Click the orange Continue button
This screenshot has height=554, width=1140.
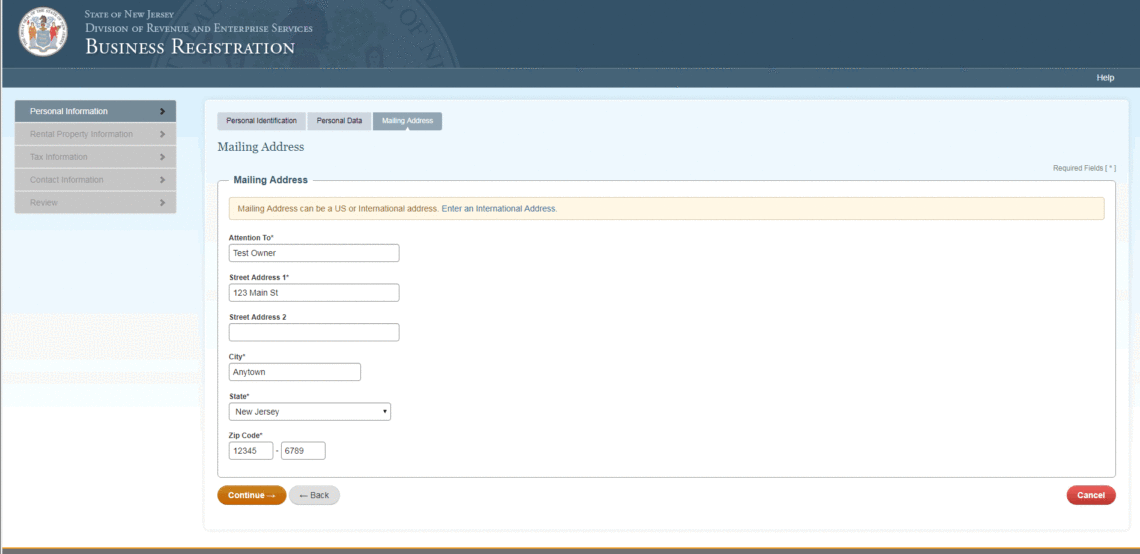(x=252, y=495)
